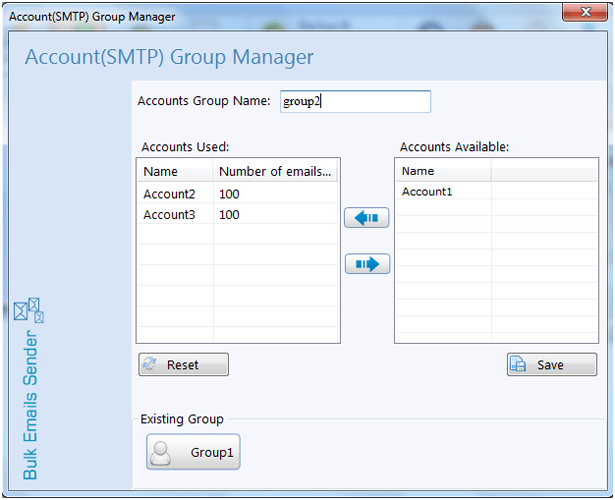Close the Account(SMTP) Group Manager window
The width and height of the screenshot is (615, 500).
pyautogui.click(x=585, y=12)
